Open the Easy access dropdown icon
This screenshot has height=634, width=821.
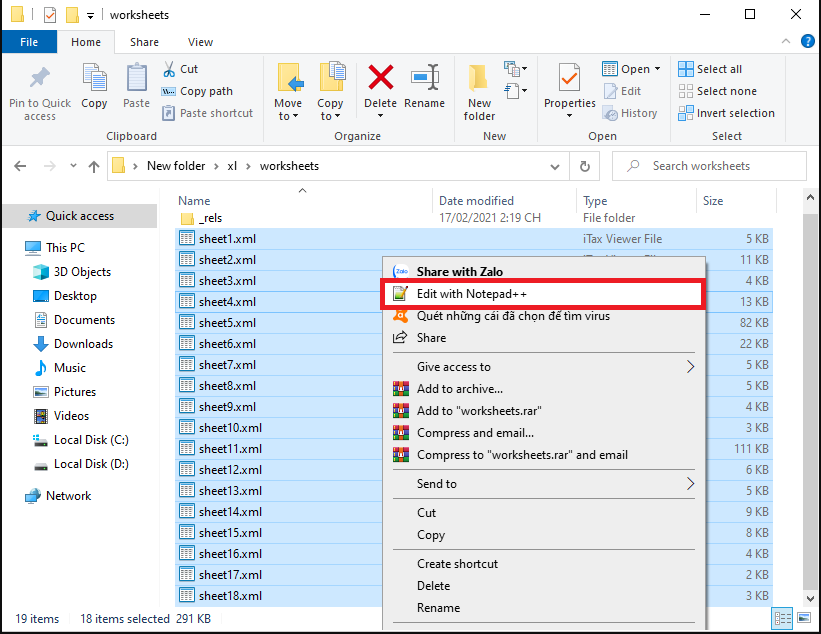coord(515,91)
